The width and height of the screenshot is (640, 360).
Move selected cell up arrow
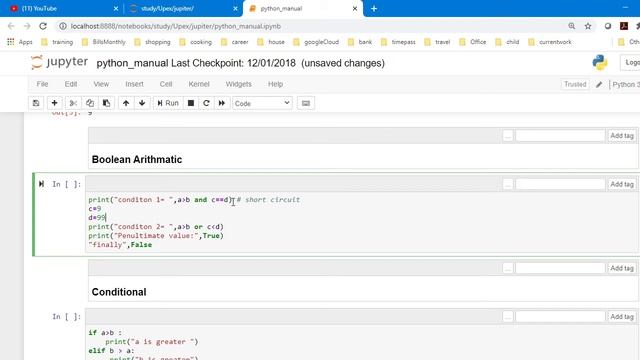(x=126, y=103)
